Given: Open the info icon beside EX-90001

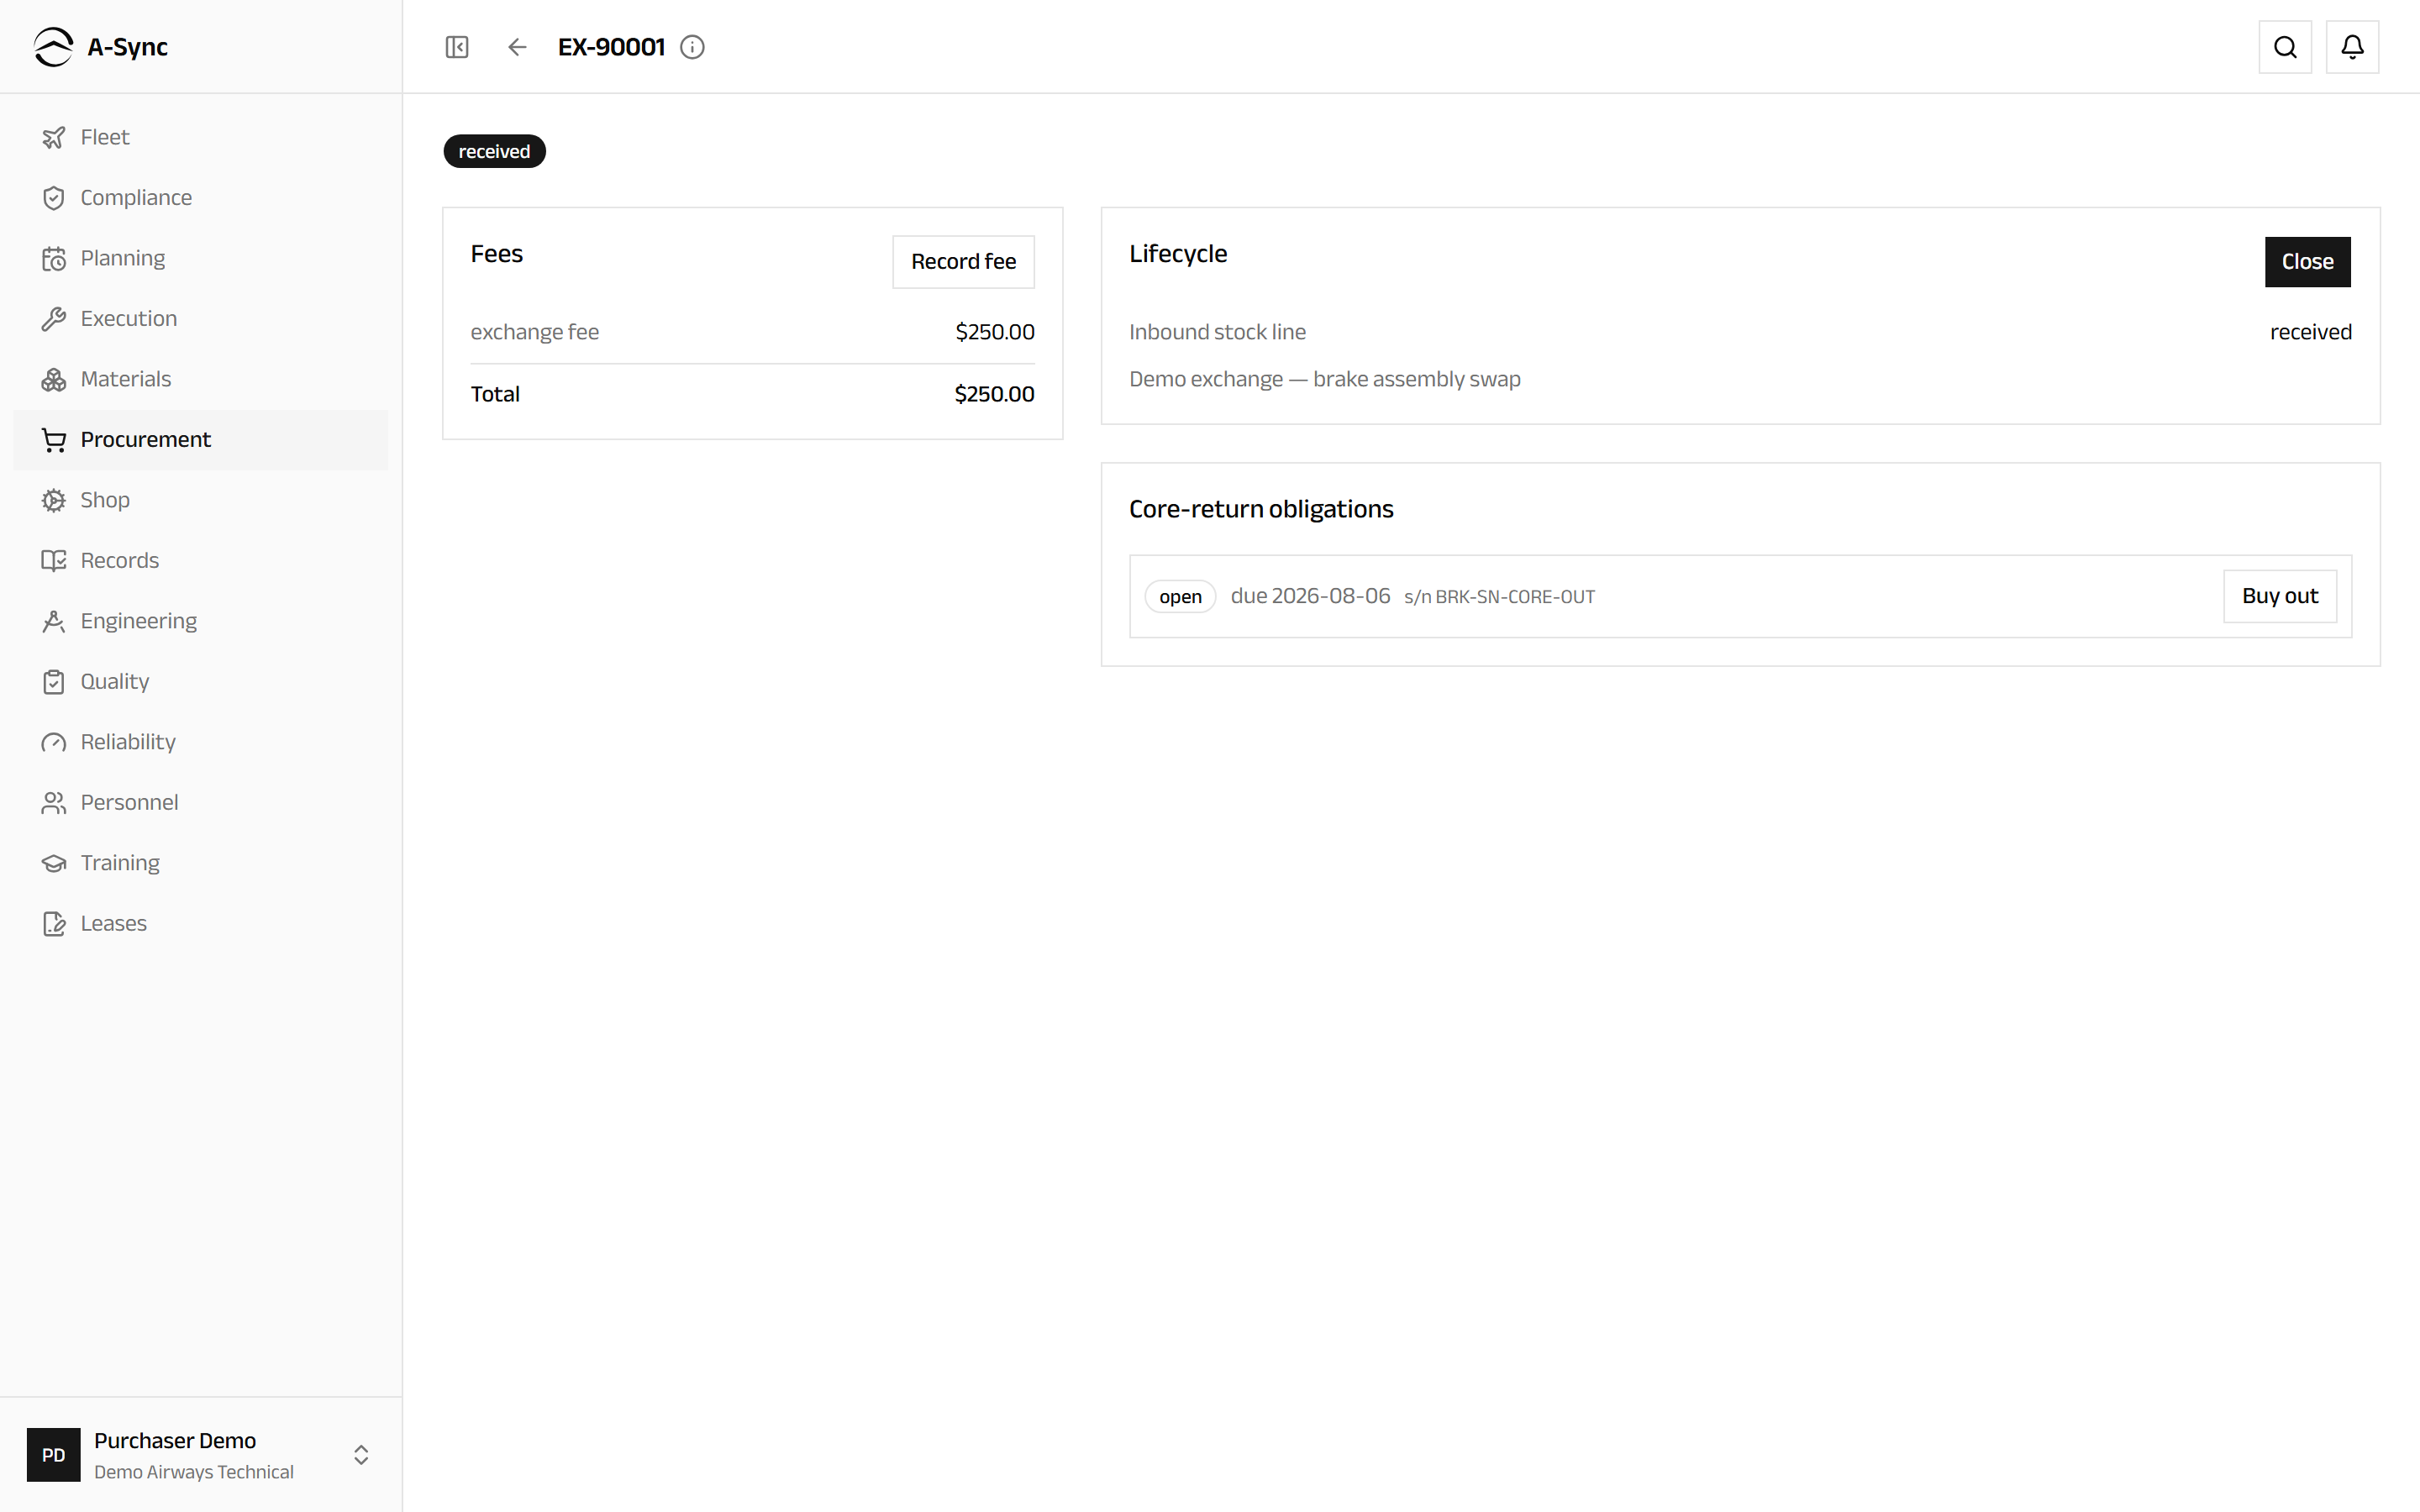Looking at the screenshot, I should coord(692,47).
